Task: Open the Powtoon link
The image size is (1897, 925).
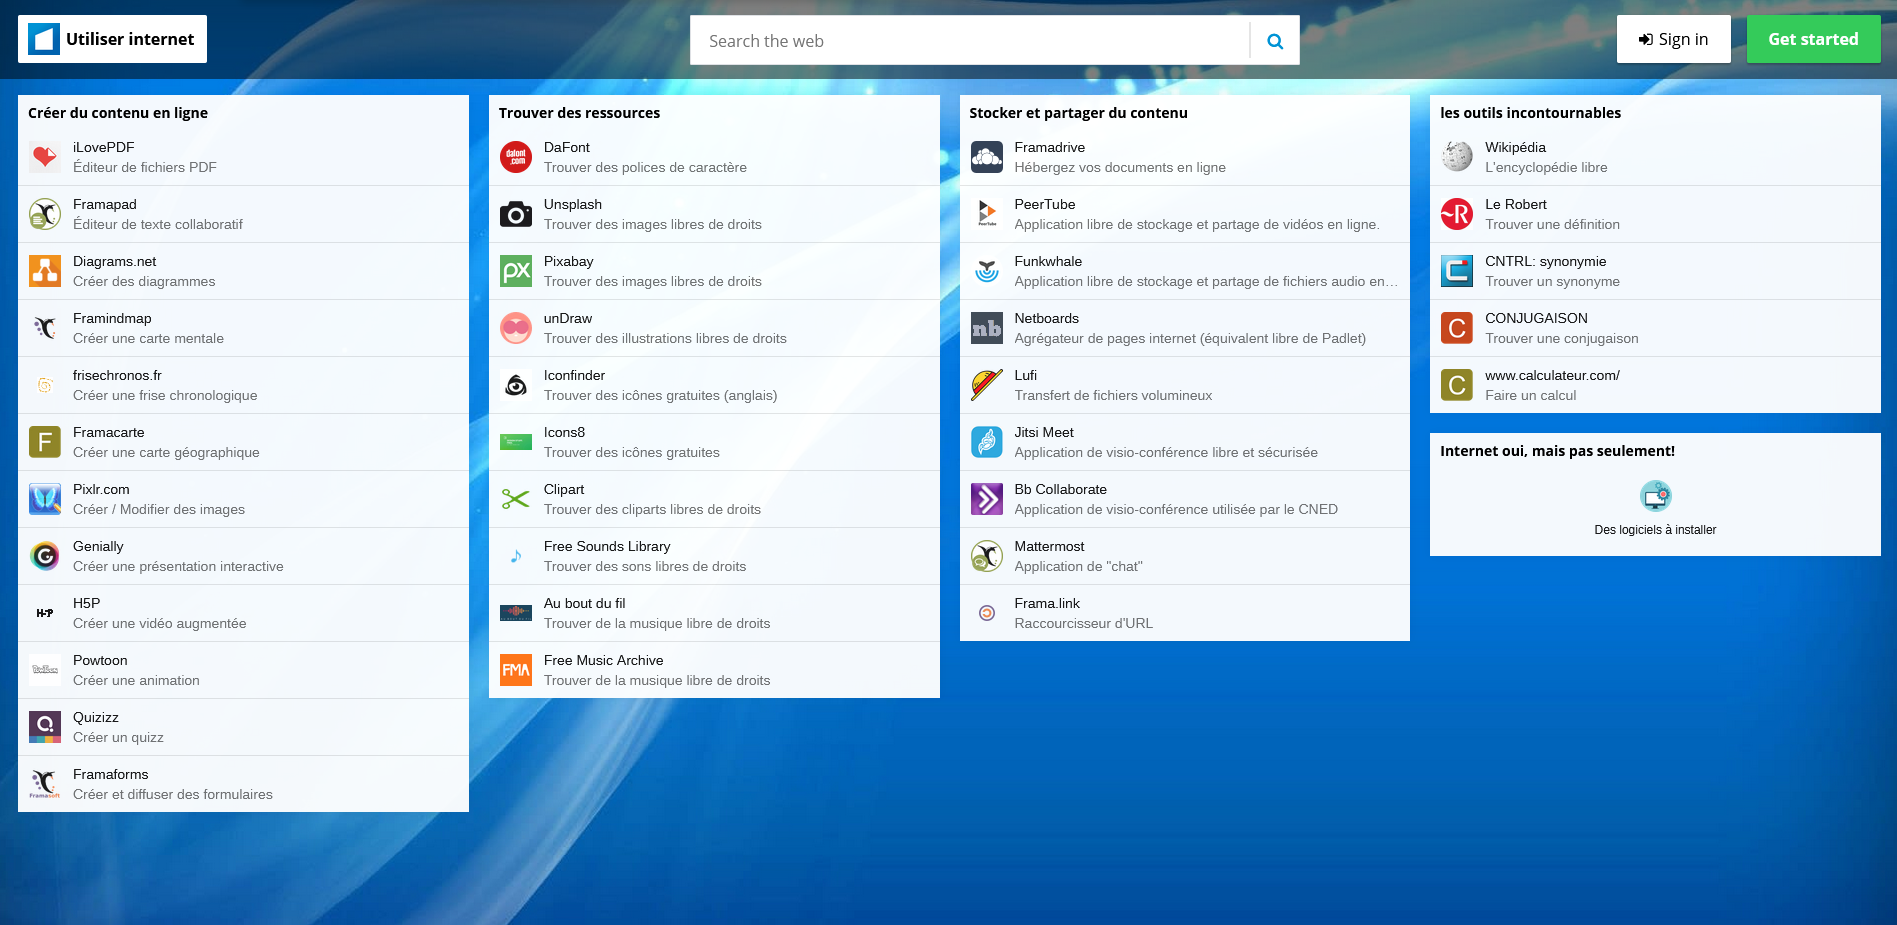Action: point(243,670)
